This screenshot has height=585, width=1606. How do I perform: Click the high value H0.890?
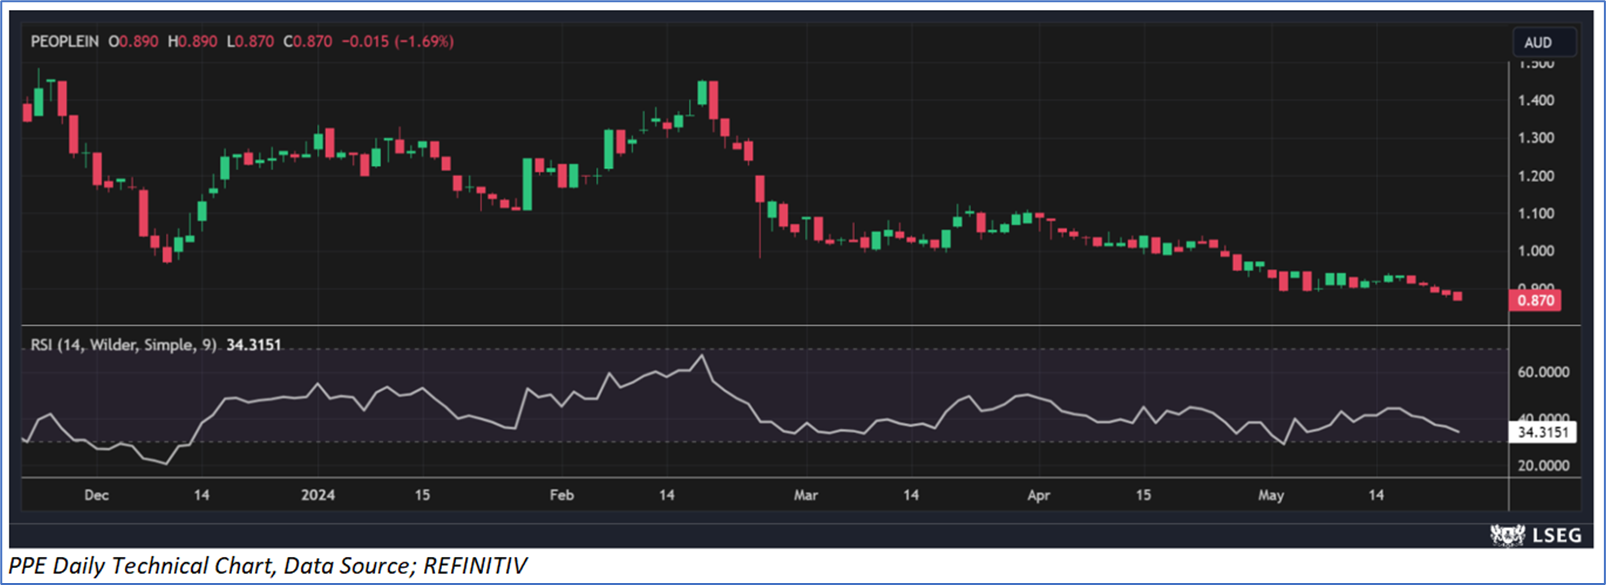point(192,42)
